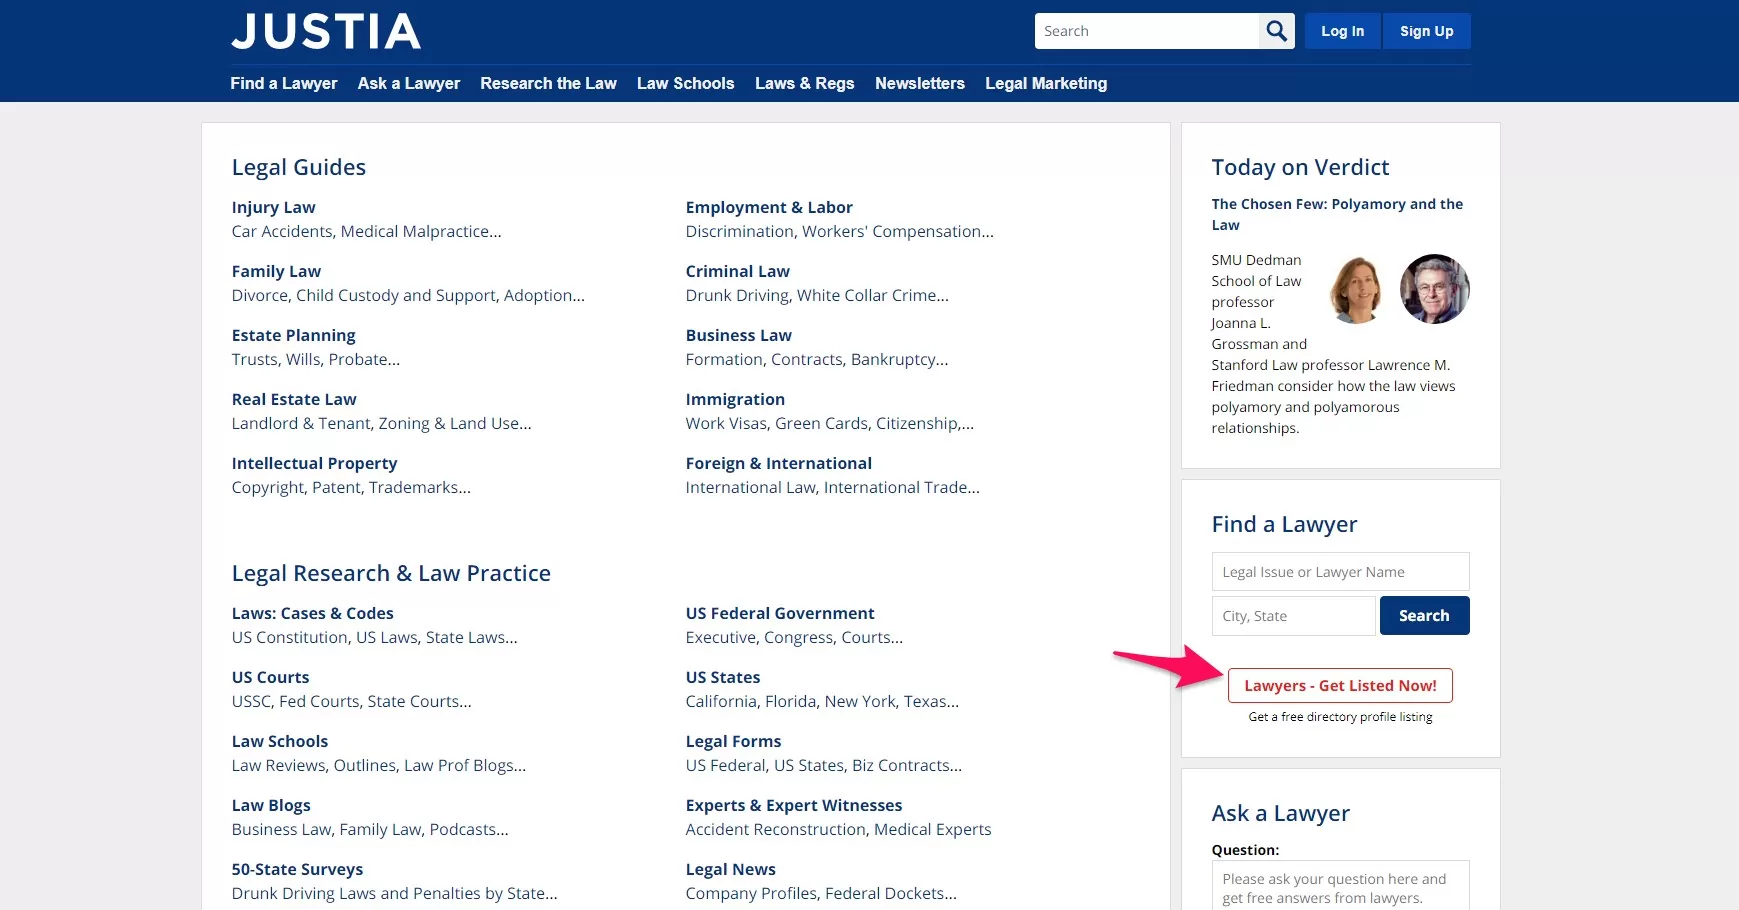The height and width of the screenshot is (910, 1739).
Task: Open the Employment & Labor guide
Action: tap(769, 207)
